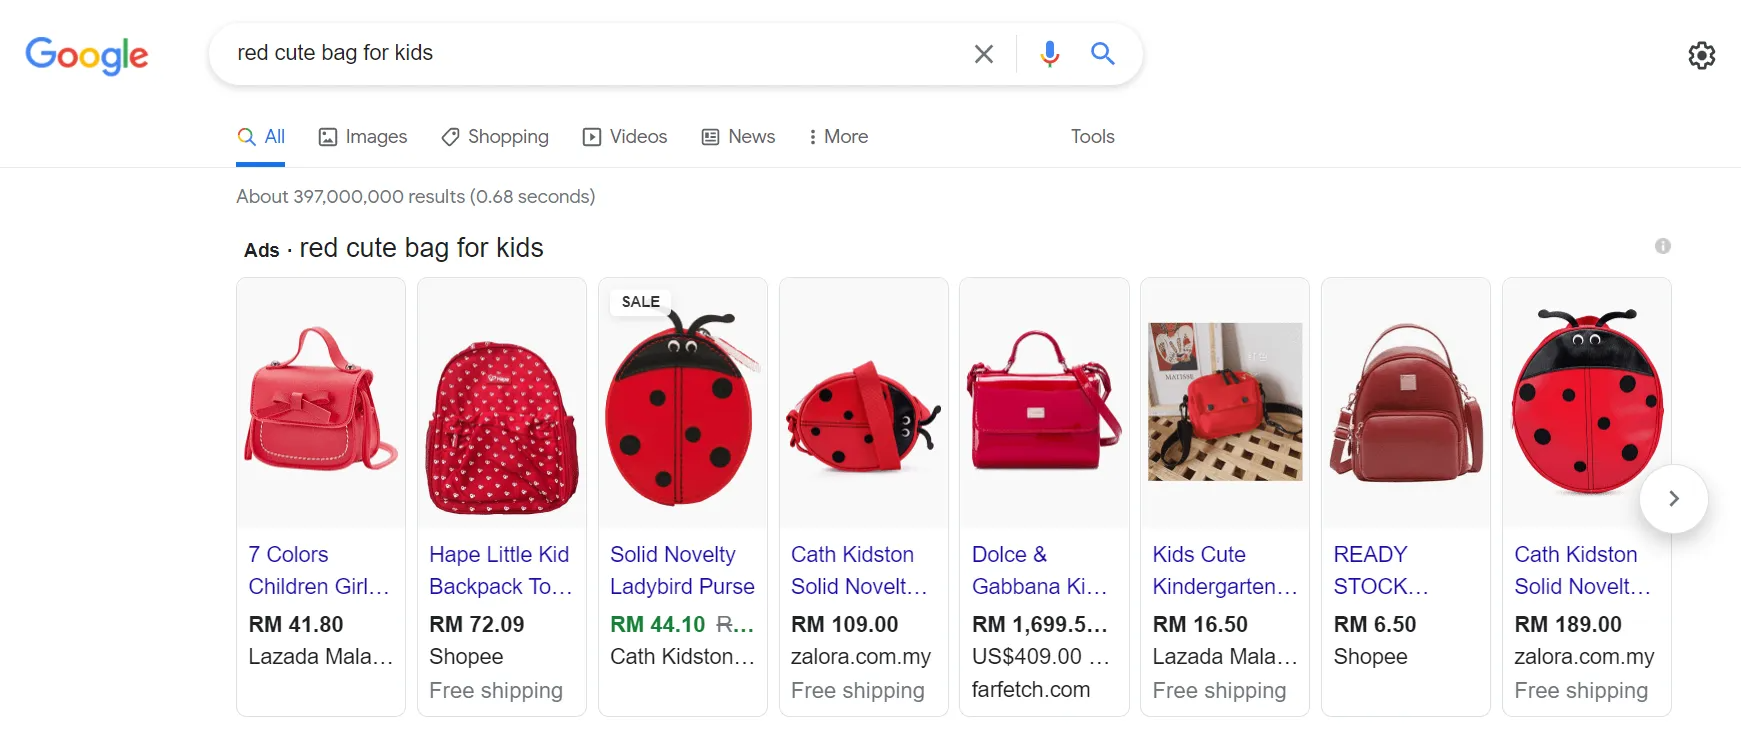The image size is (1741, 735).
Task: Expand the ad carousel with the right chevron
Action: [1673, 498]
